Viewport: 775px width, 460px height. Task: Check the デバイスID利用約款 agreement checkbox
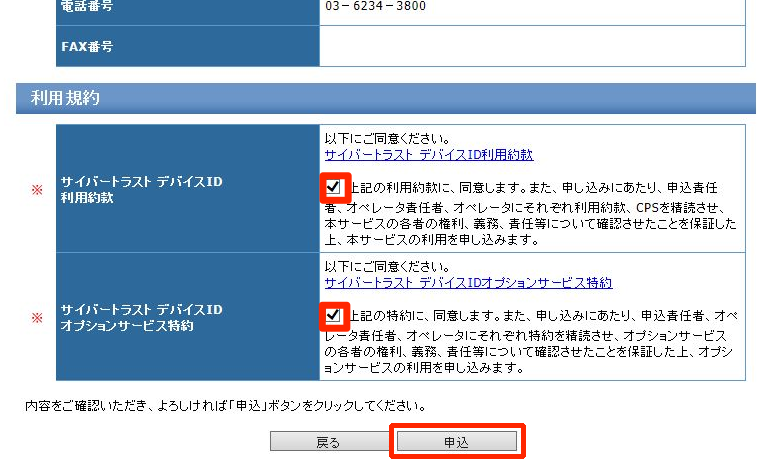334,187
